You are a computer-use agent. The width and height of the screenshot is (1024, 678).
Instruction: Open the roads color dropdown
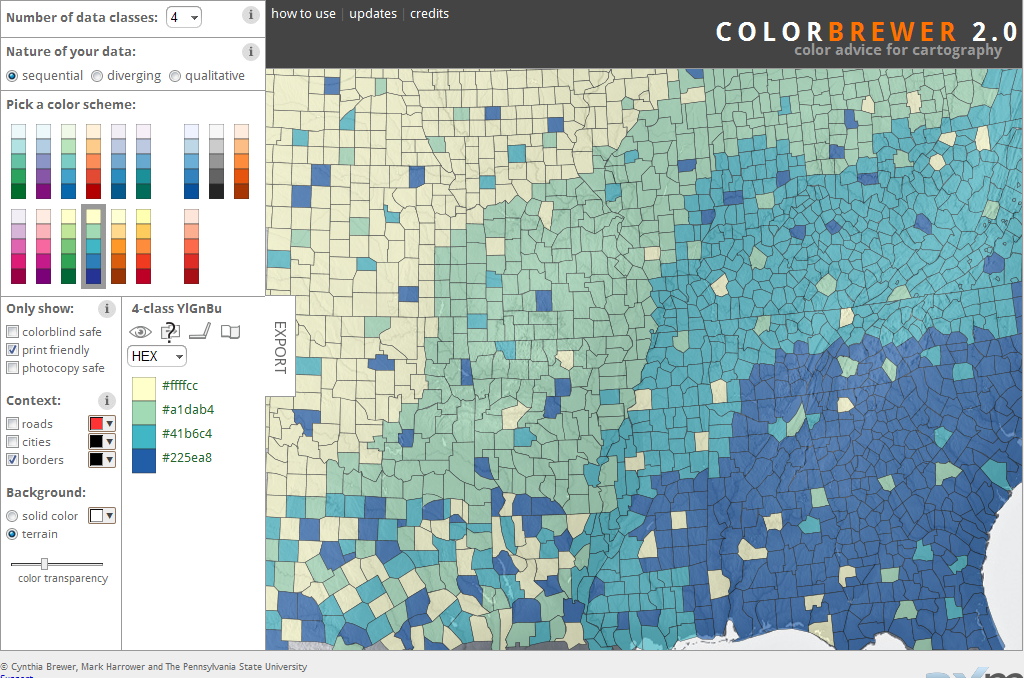103,423
